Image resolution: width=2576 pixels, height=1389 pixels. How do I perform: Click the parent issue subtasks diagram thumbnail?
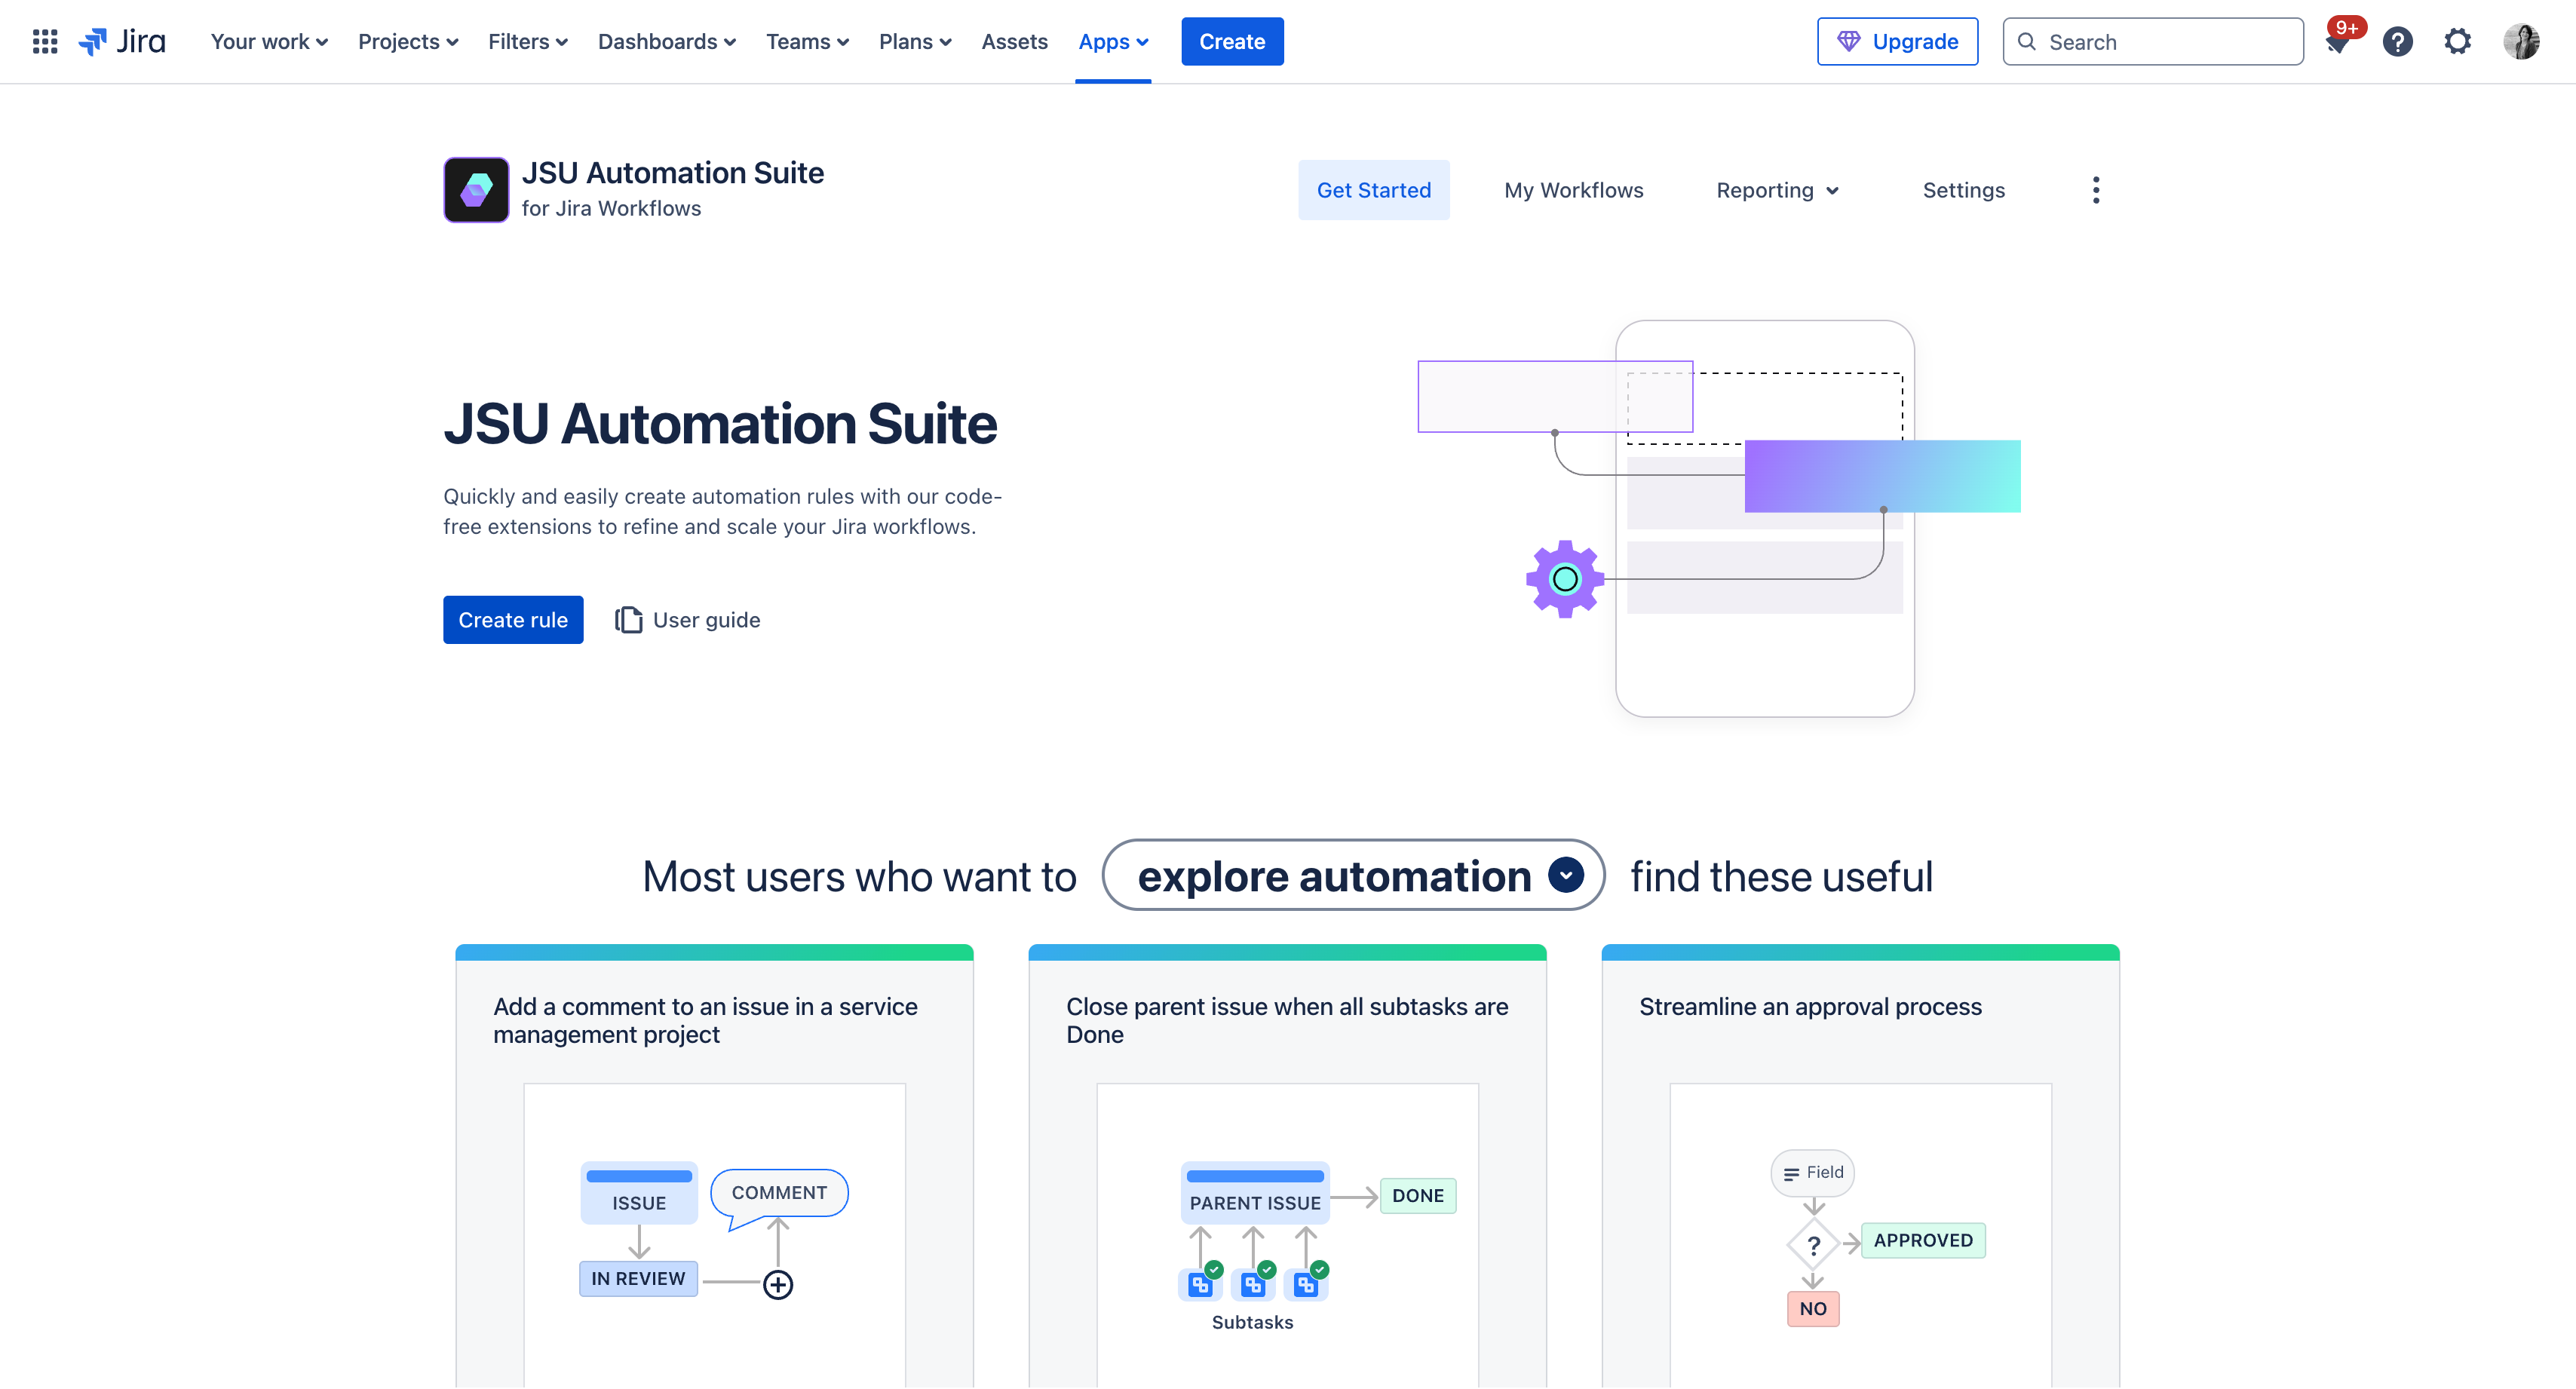[x=1287, y=1236]
